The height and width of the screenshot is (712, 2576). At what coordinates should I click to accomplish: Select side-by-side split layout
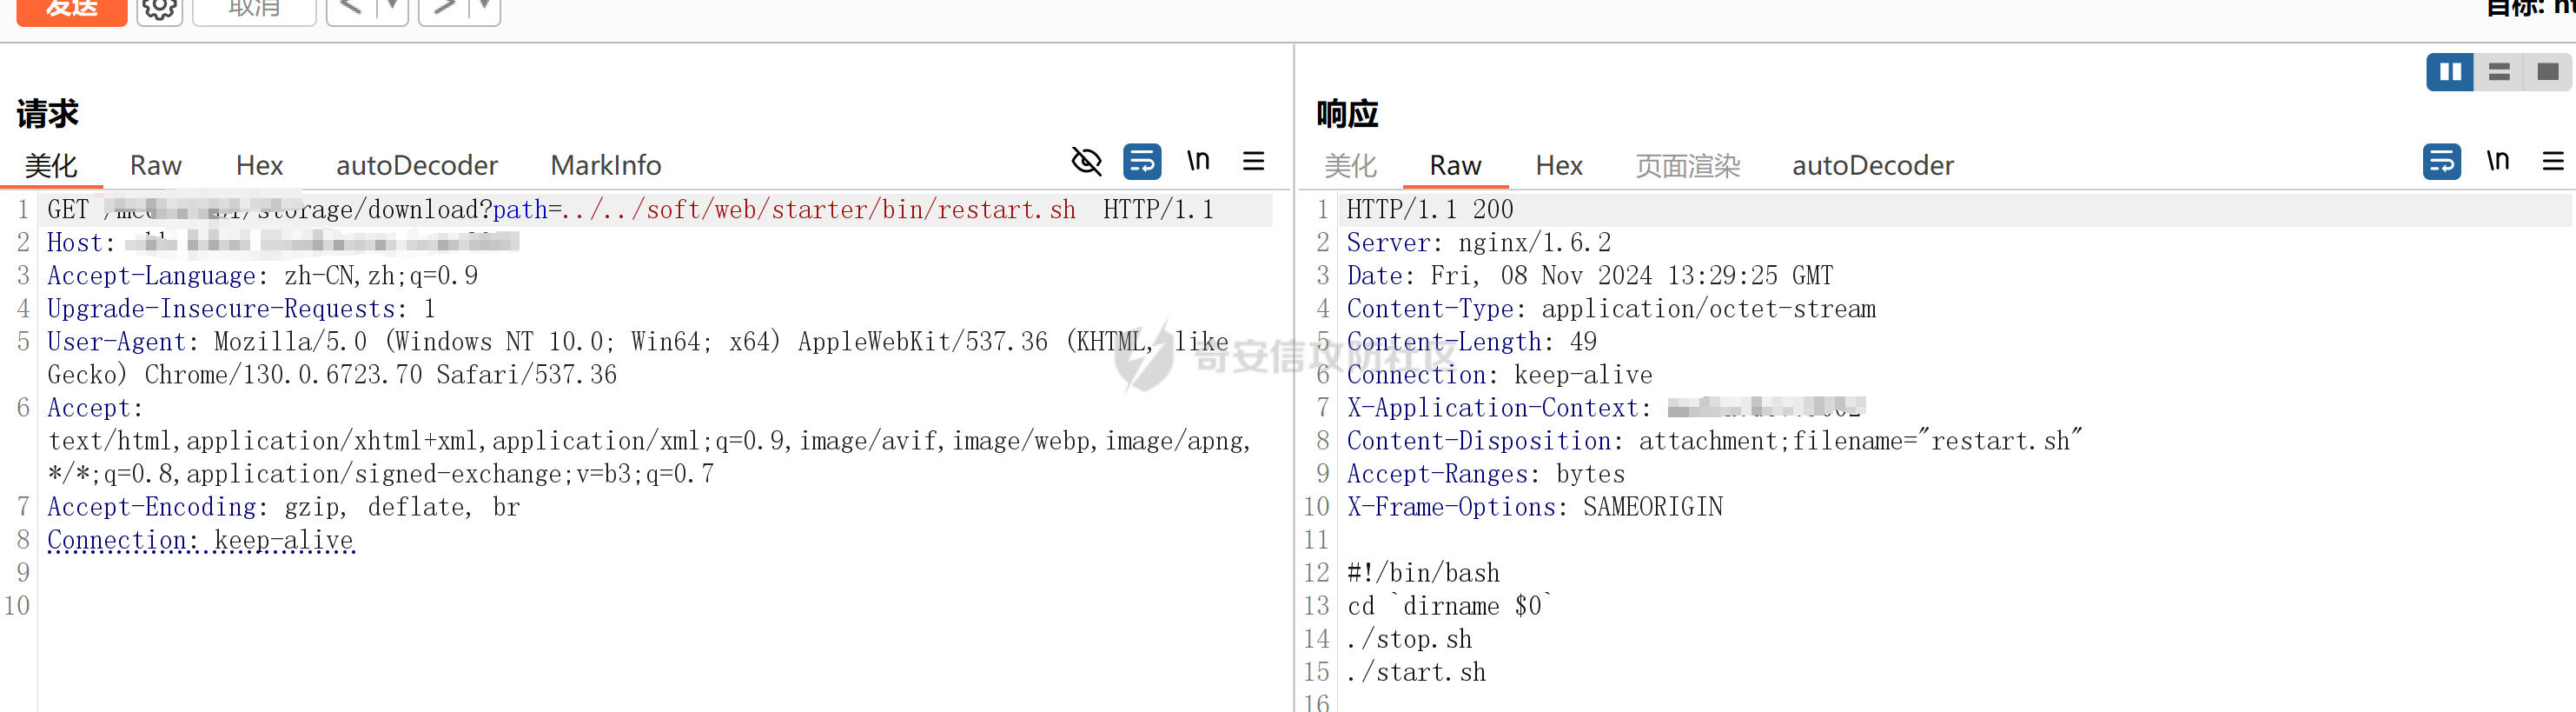click(2450, 72)
